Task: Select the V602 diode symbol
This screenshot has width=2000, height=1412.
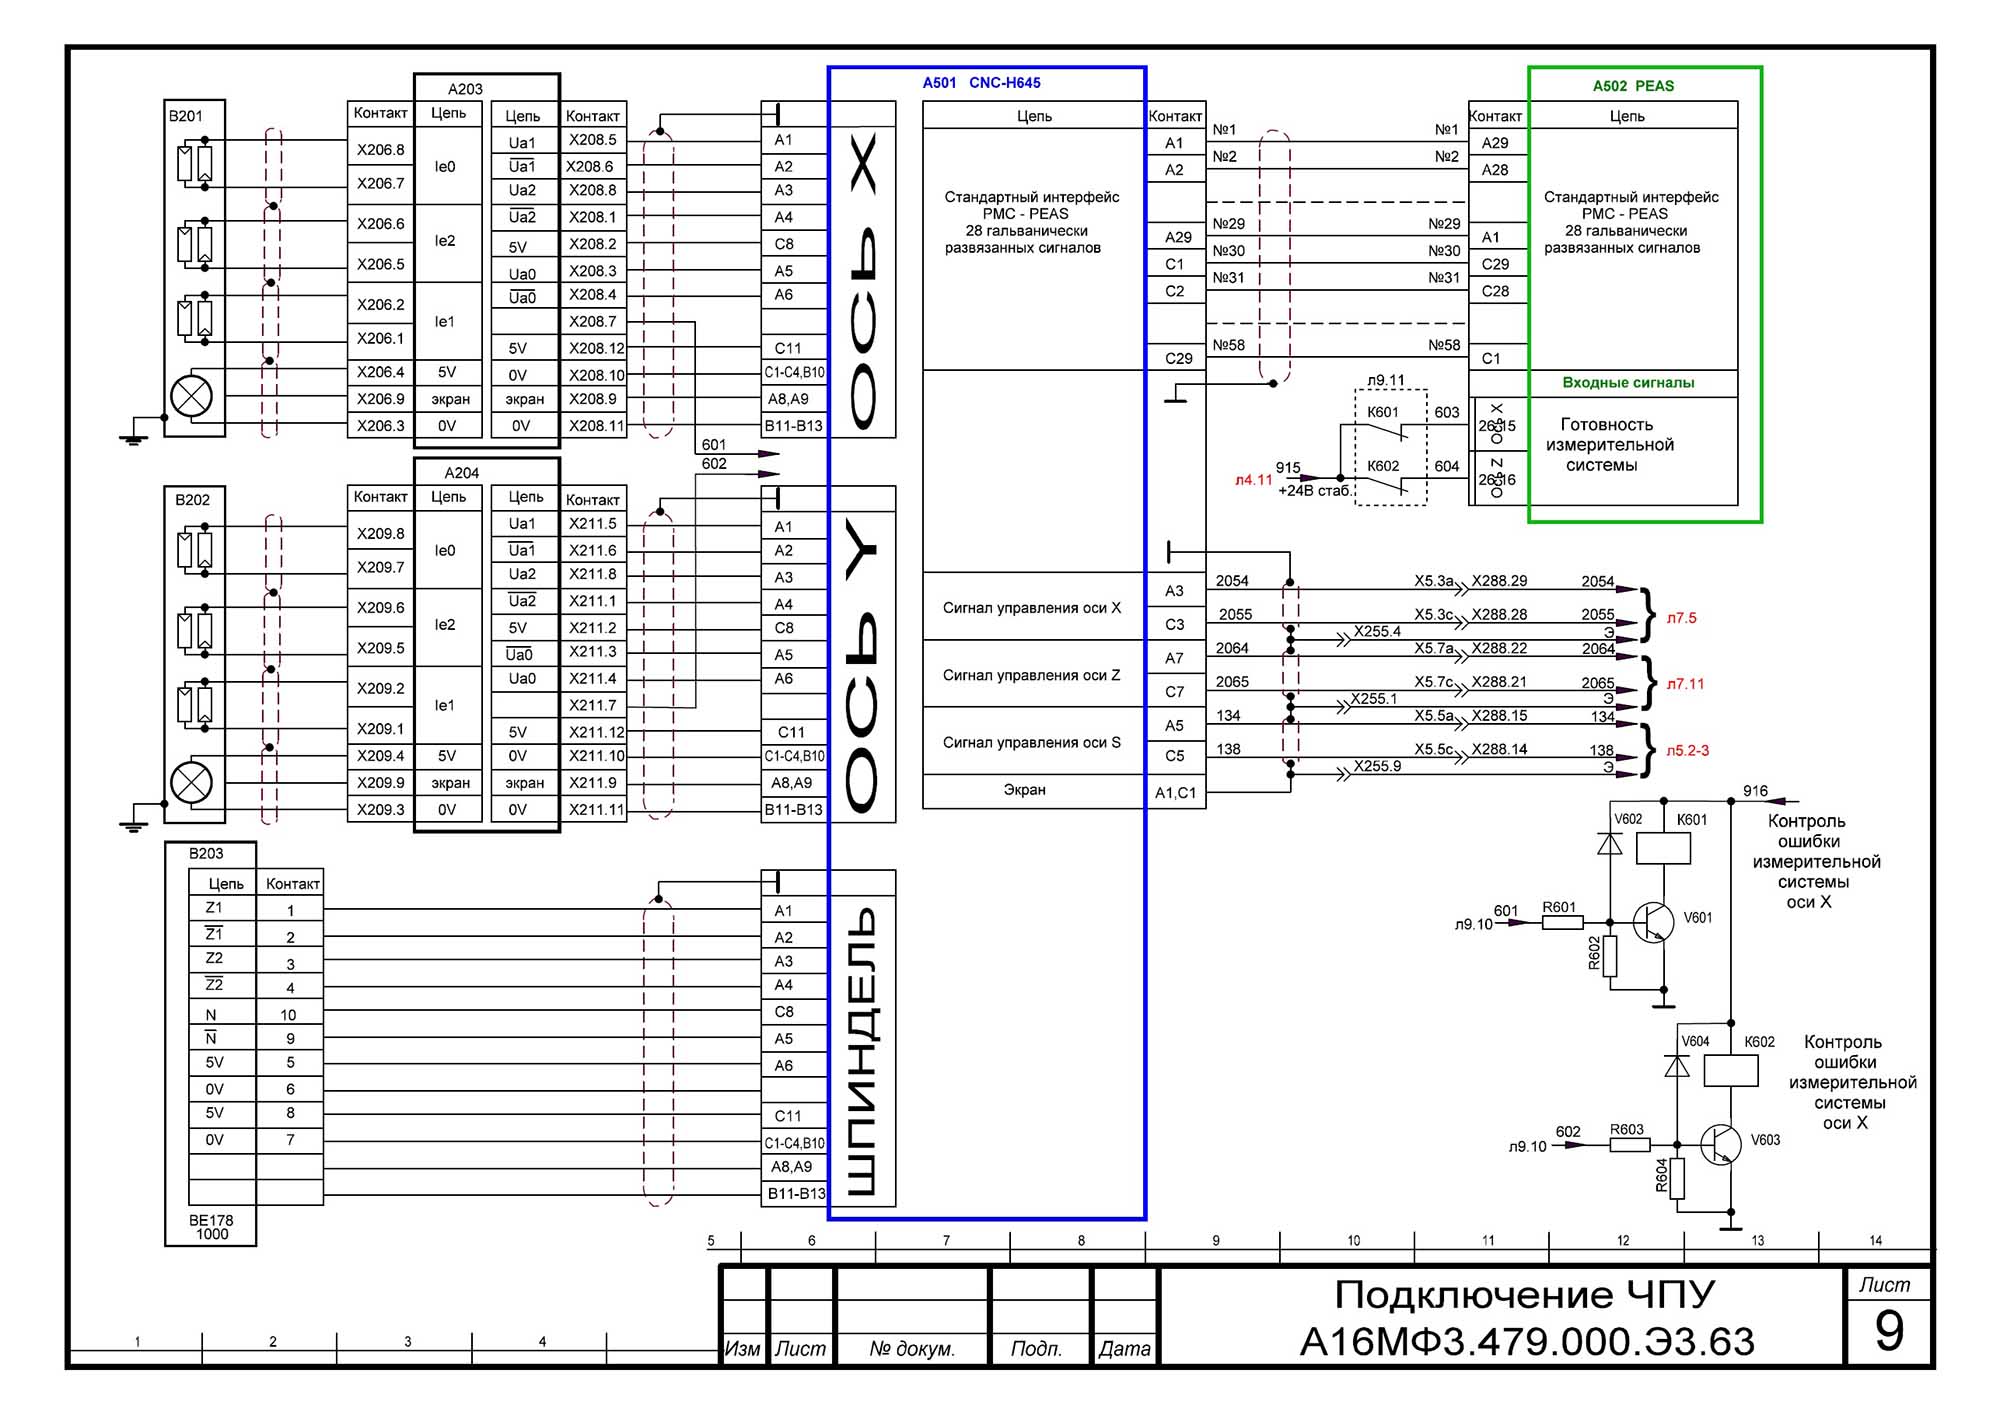Action: (1610, 845)
